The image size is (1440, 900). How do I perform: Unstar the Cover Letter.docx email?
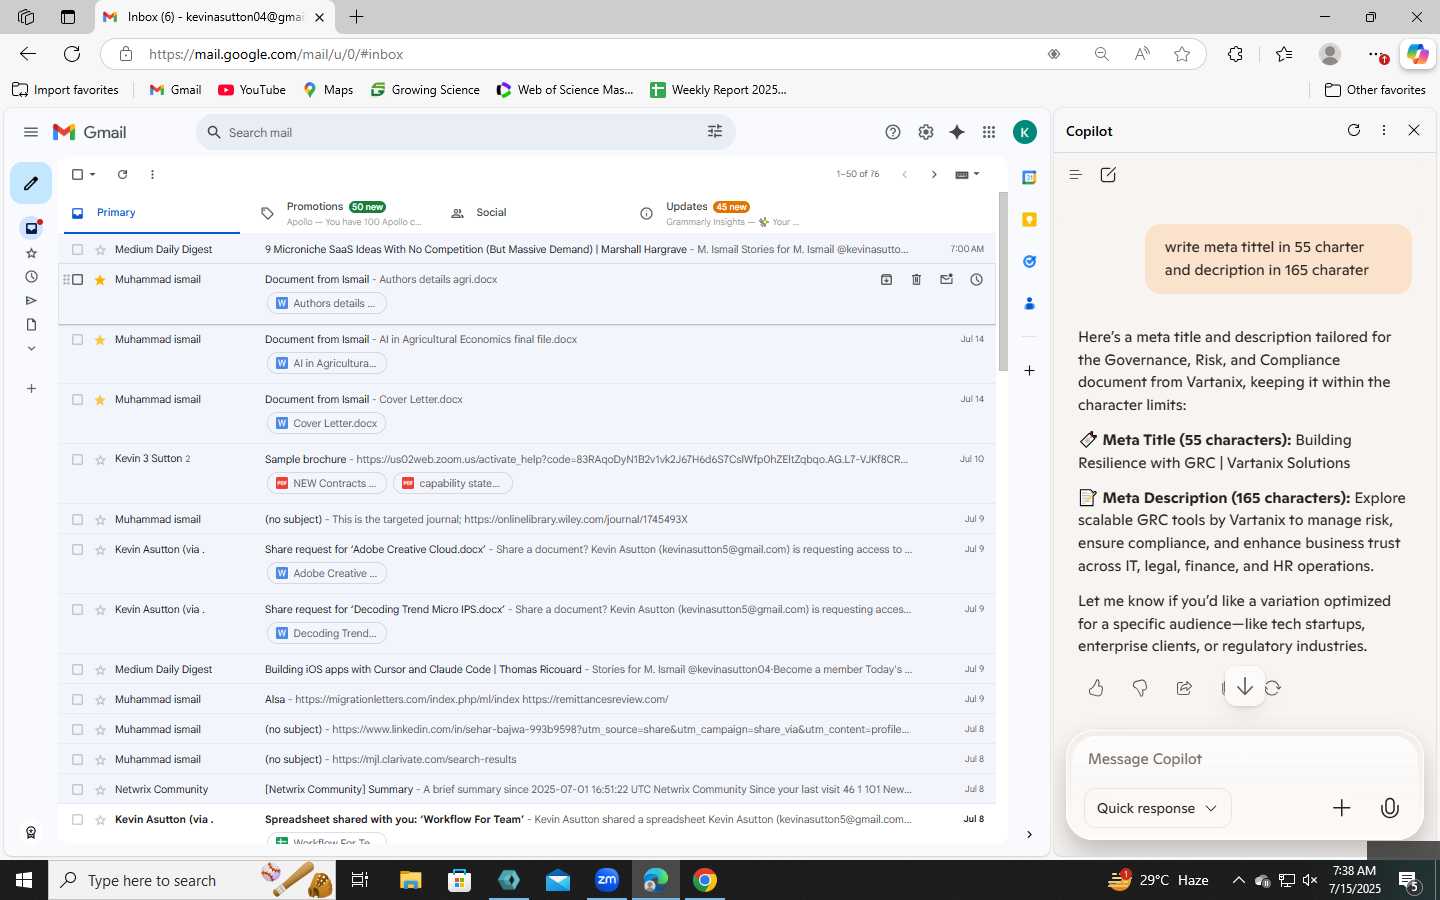[x=100, y=400]
